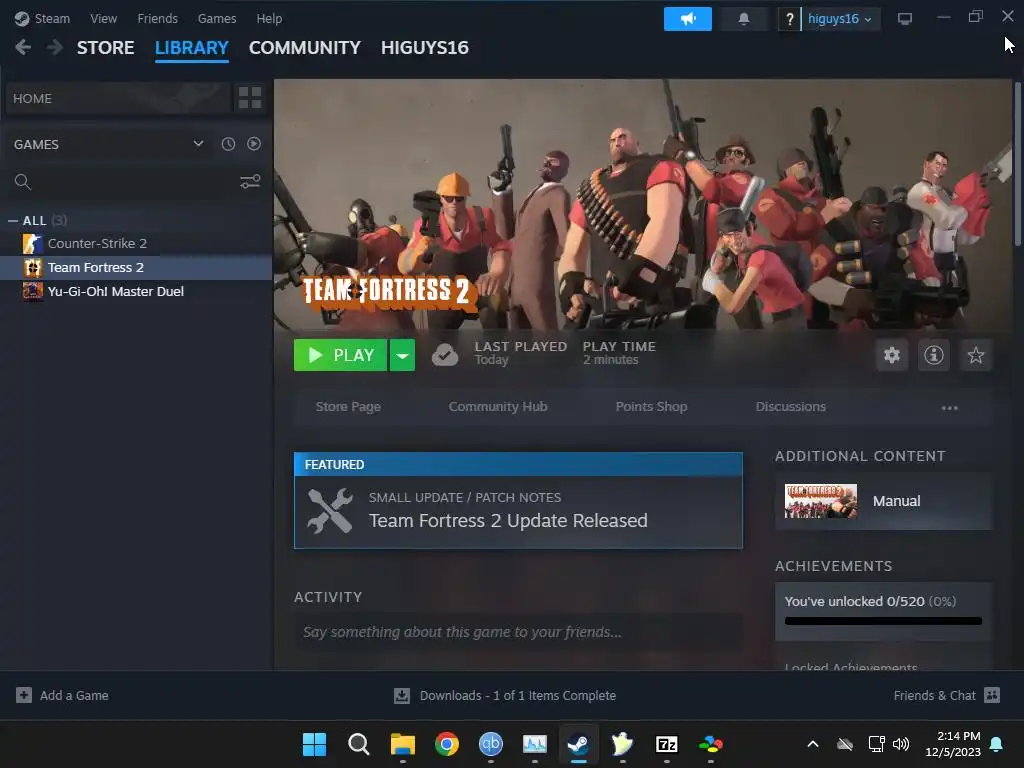Launch Google Chrome from taskbar

447,744
